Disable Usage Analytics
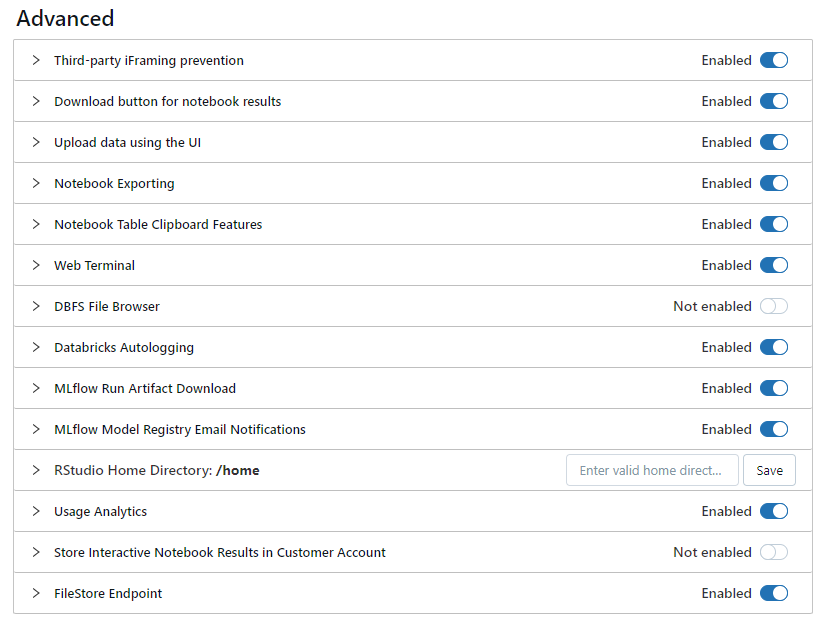 (x=774, y=511)
